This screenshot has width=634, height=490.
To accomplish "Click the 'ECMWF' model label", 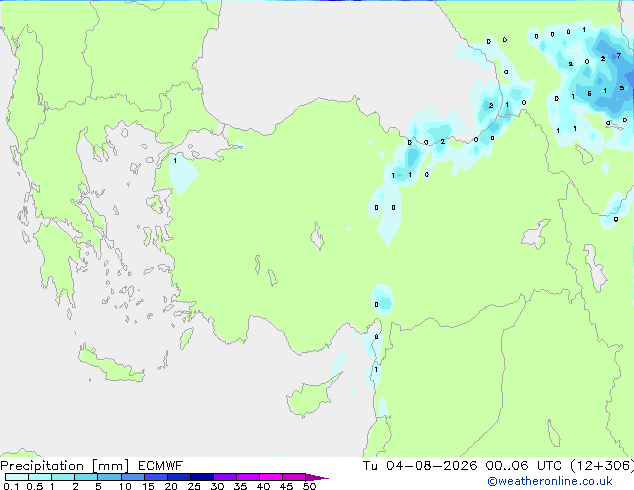I will (160, 466).
